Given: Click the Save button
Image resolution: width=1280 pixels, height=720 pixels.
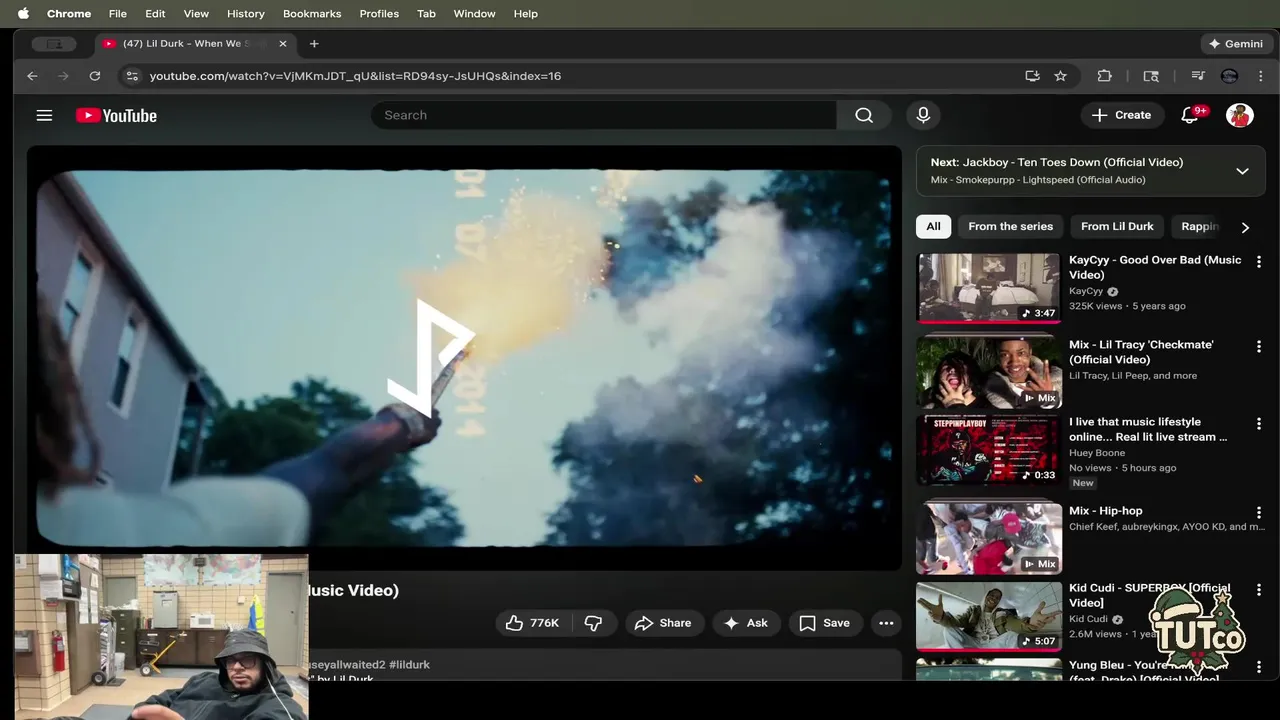Looking at the screenshot, I should [825, 623].
